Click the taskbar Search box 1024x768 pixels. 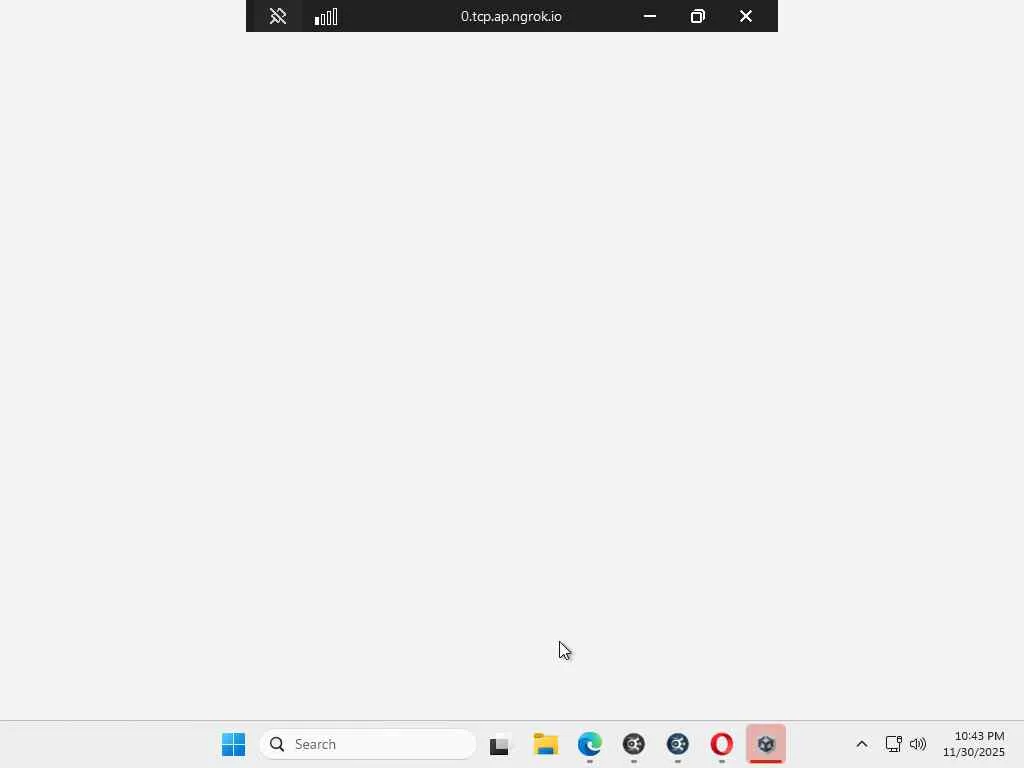pos(368,744)
